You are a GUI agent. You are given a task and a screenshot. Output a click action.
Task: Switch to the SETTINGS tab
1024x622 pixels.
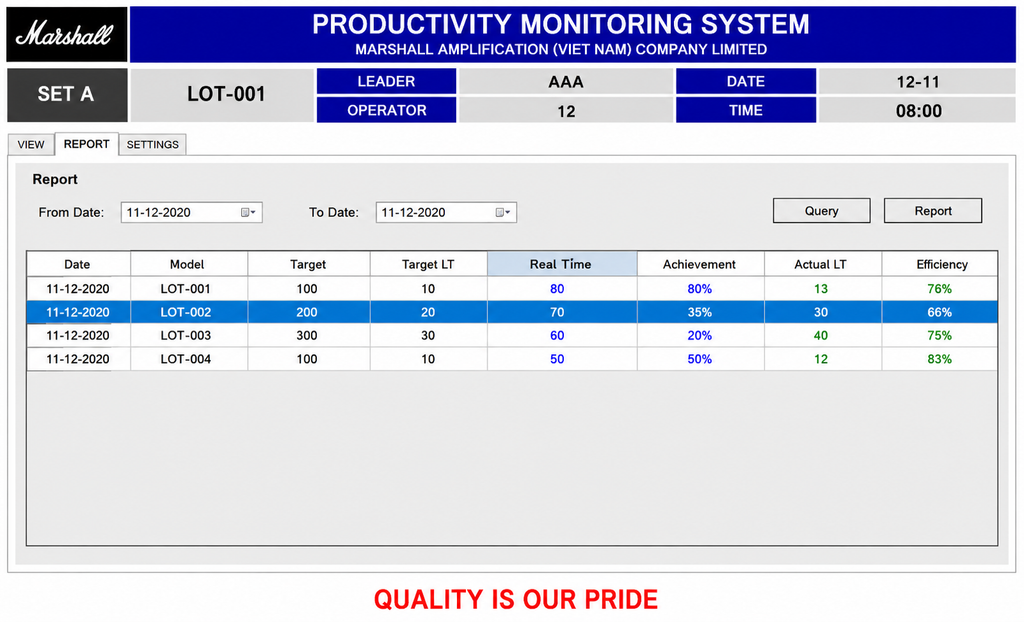coord(153,144)
